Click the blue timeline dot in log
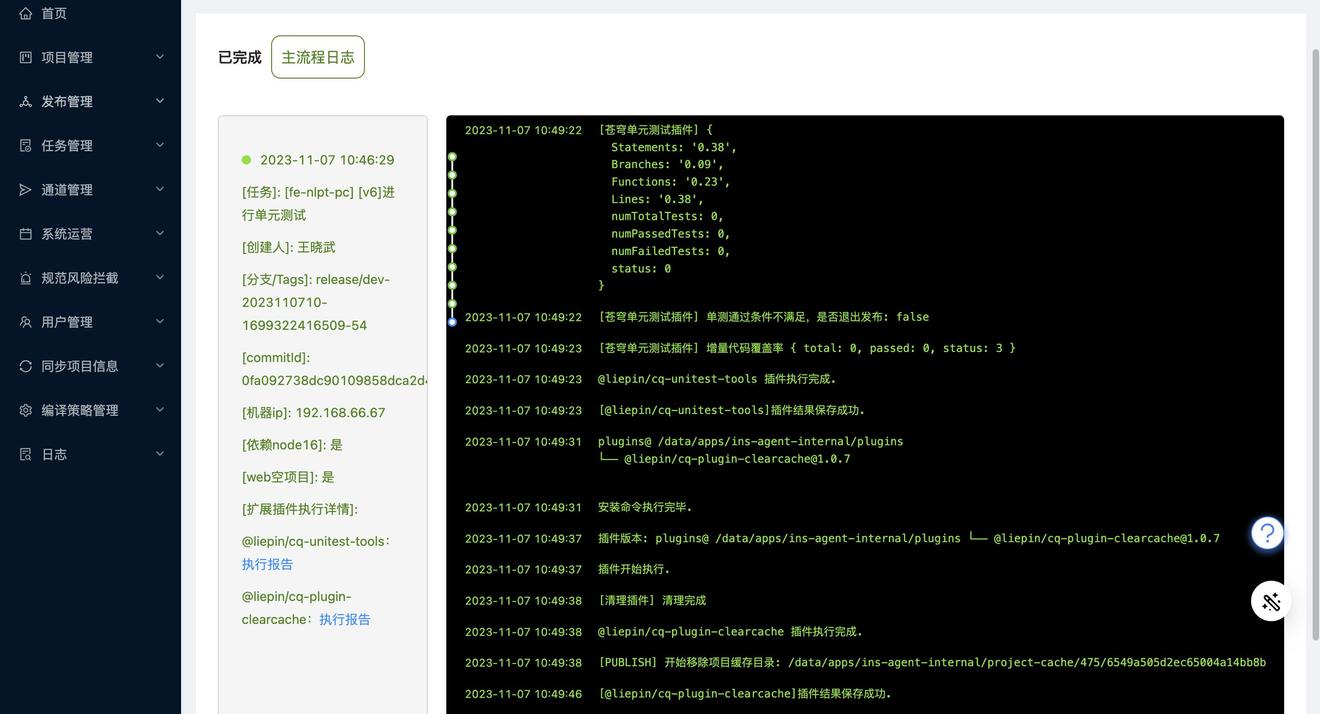This screenshot has height=714, width=1320. [x=452, y=322]
